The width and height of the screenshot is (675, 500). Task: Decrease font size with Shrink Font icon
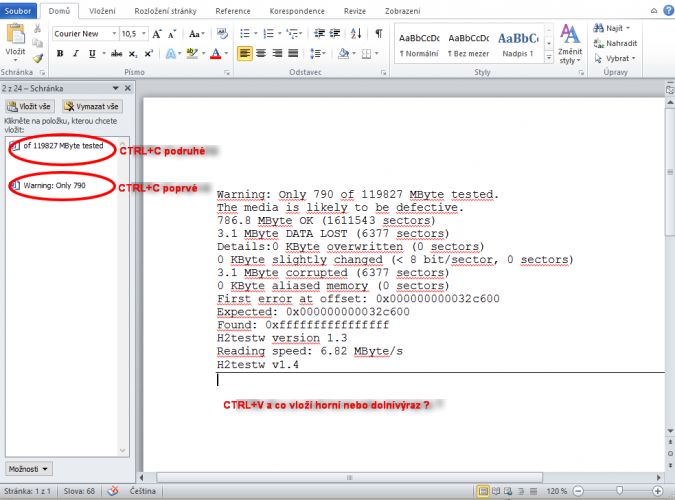172,34
